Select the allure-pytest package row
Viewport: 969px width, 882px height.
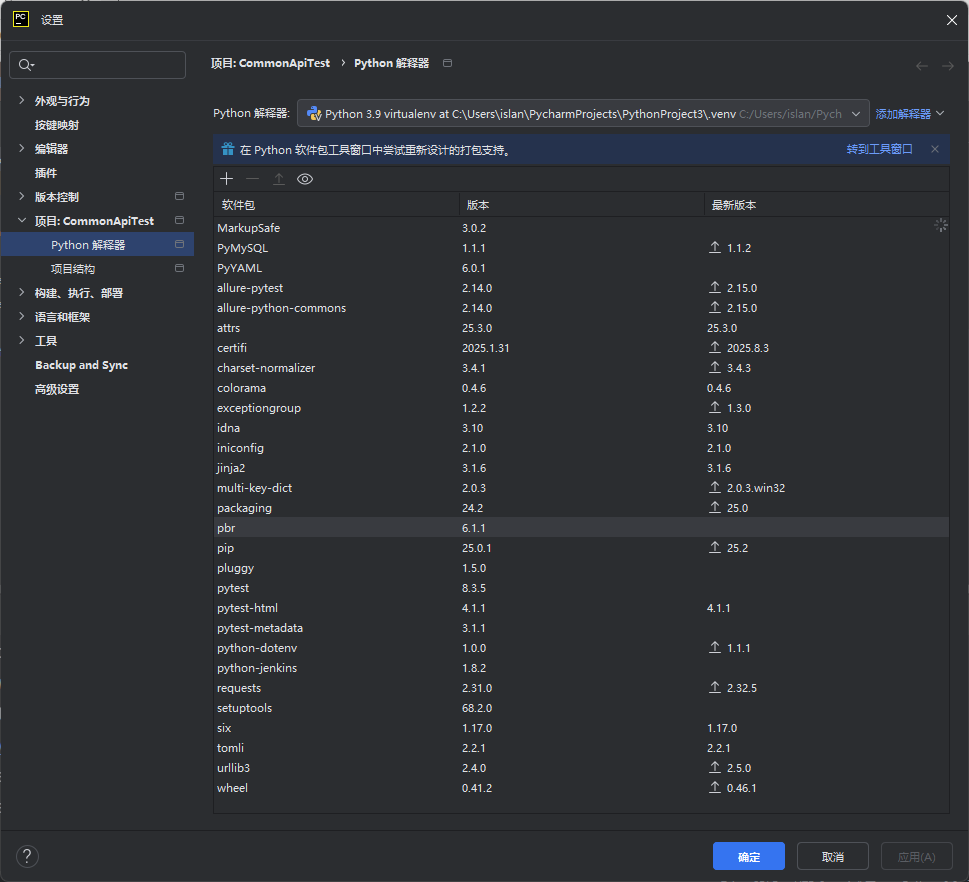(581, 287)
